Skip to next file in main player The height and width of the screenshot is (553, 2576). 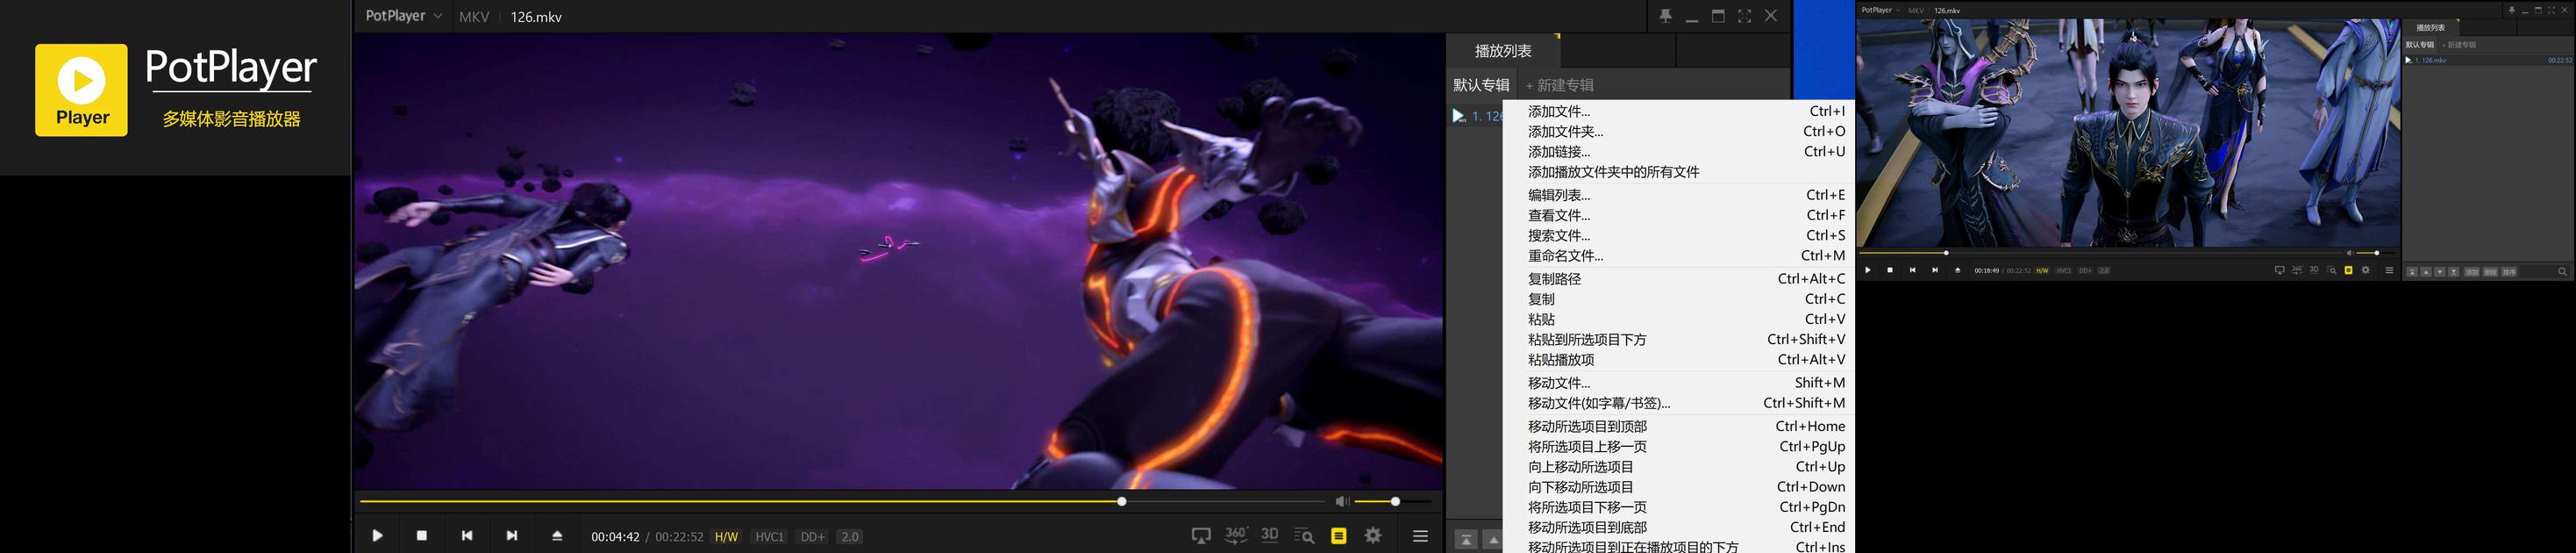tap(512, 536)
